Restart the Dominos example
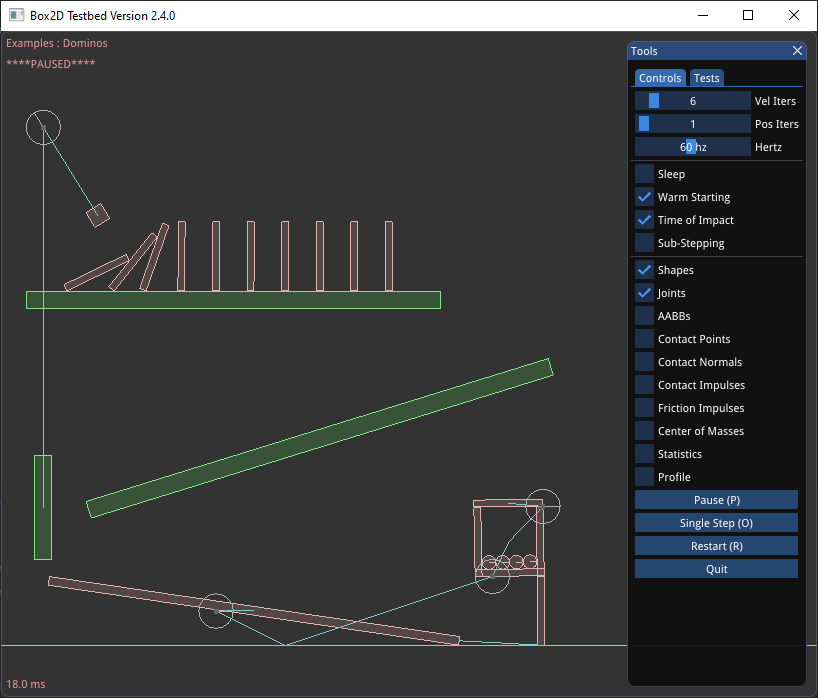Viewport: 818px width, 698px height. coord(716,545)
